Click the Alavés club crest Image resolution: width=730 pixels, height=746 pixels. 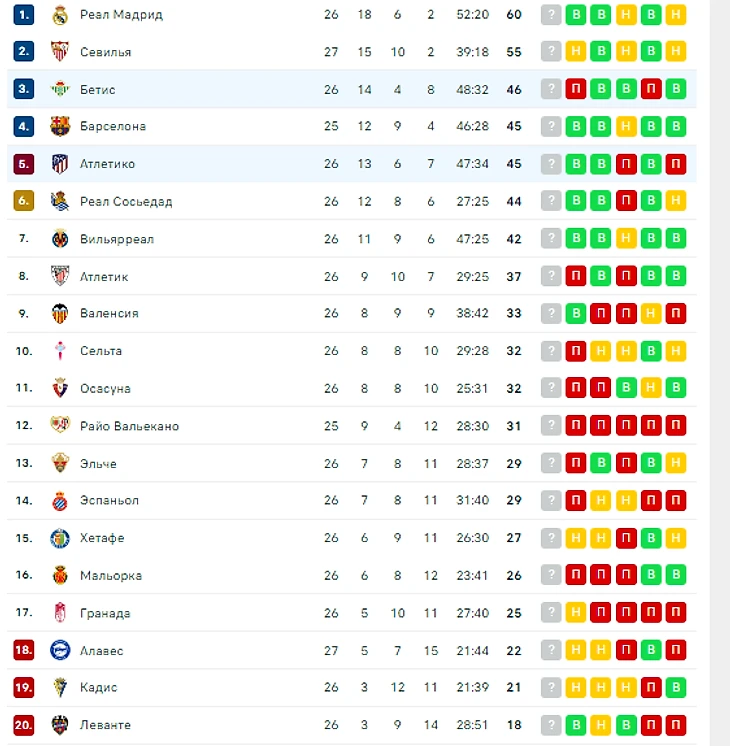click(x=60, y=650)
